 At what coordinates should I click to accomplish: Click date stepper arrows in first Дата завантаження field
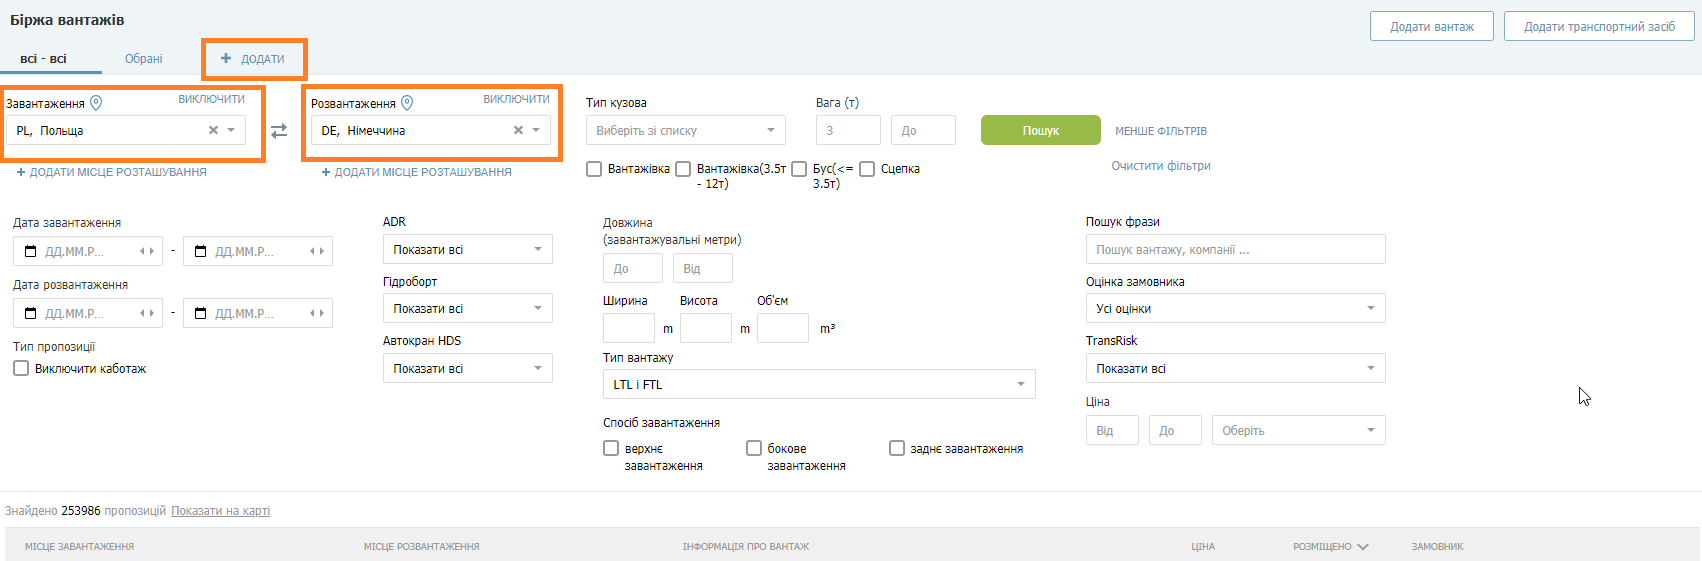(147, 251)
